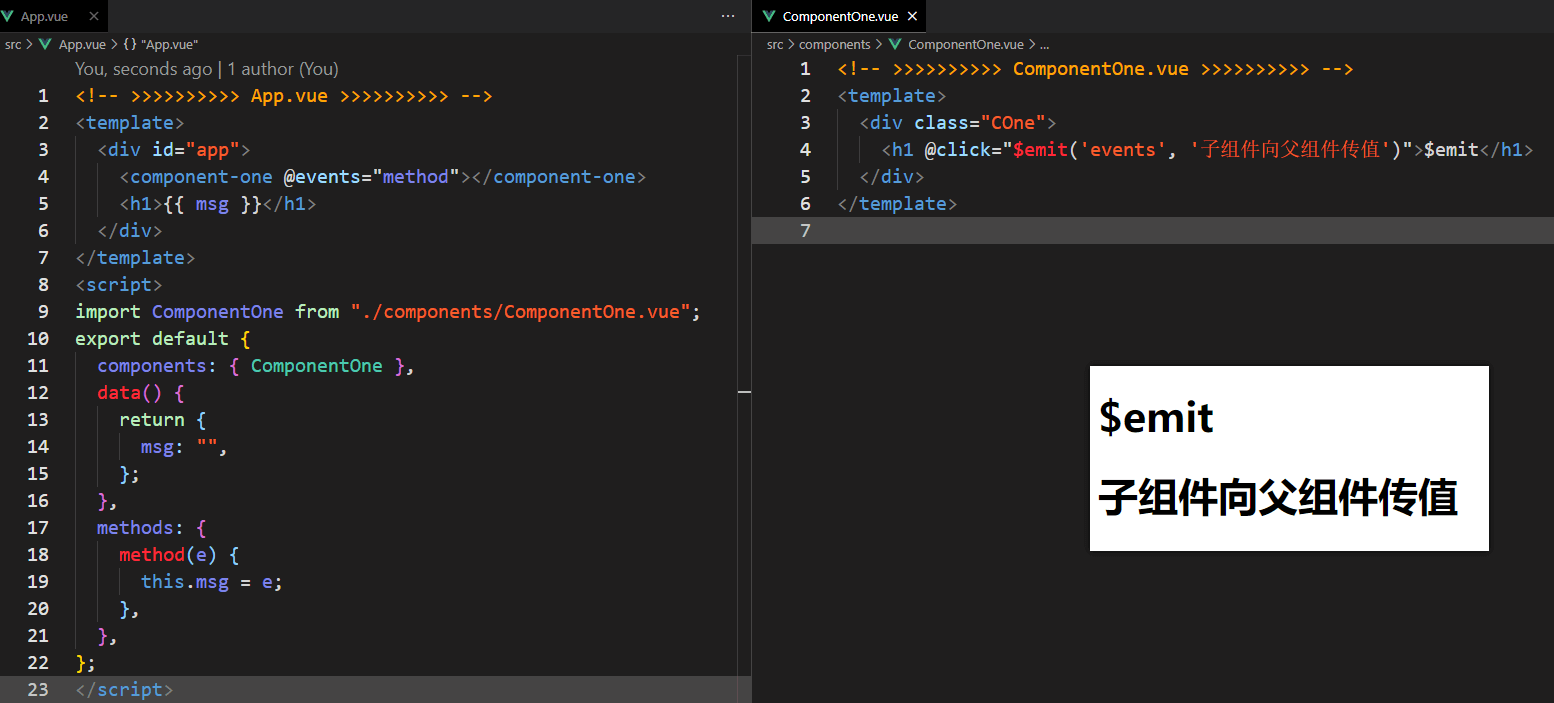Image resolution: width=1554 pixels, height=703 pixels.
Task: Select 'src' breadcrumb in ComponentOne editor
Action: (775, 44)
